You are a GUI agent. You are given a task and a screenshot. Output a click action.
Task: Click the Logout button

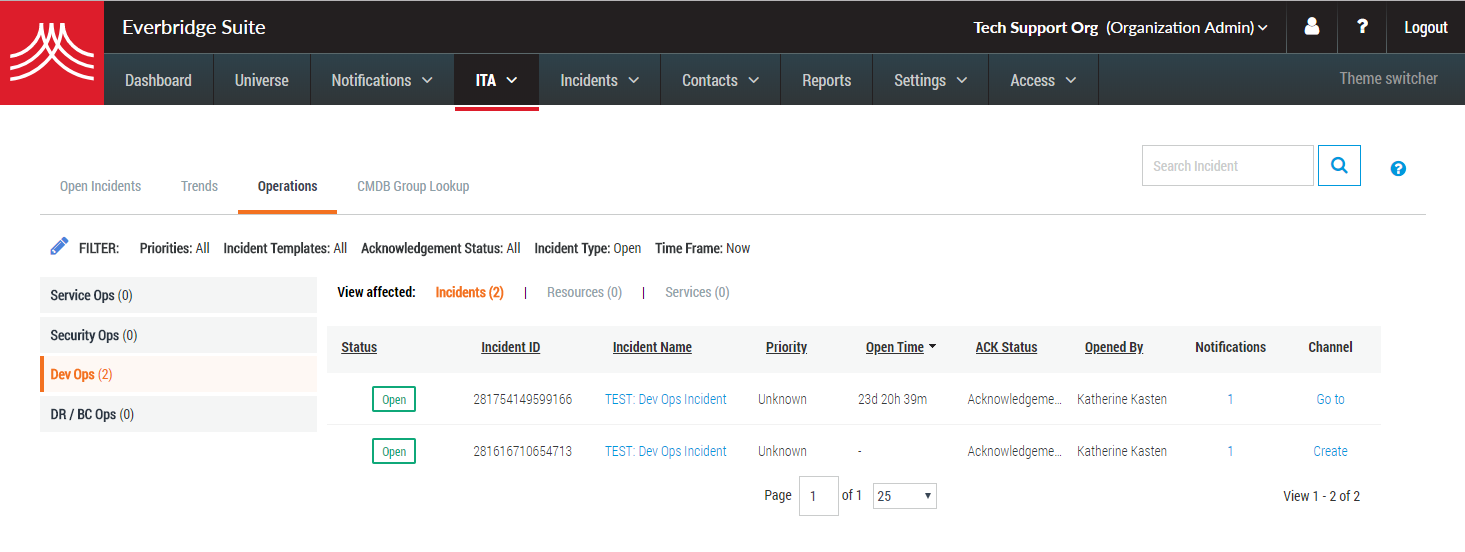pos(1425,27)
